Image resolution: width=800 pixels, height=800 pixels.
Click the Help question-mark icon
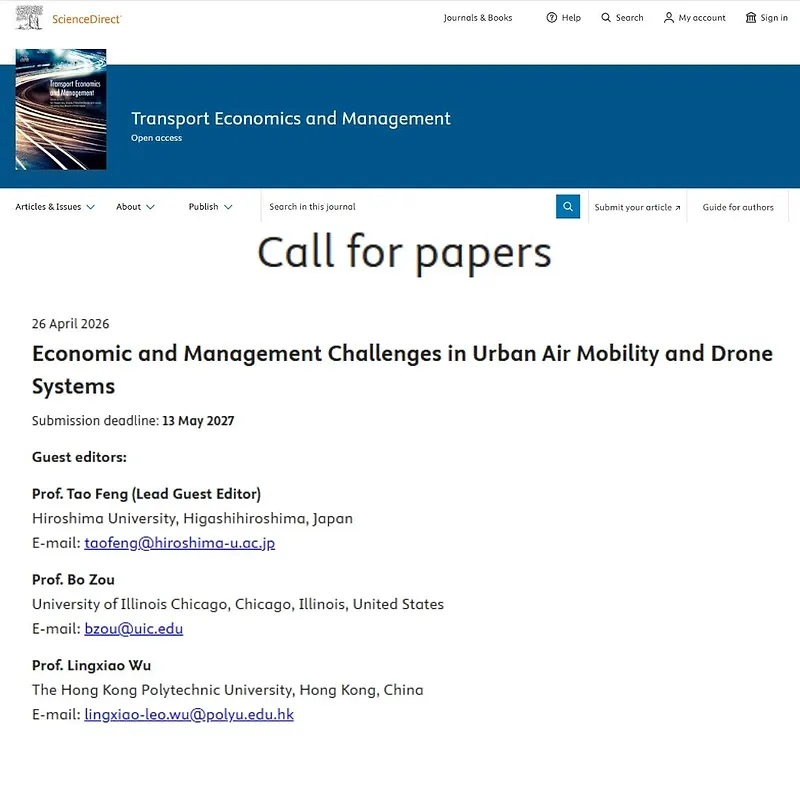coord(552,18)
